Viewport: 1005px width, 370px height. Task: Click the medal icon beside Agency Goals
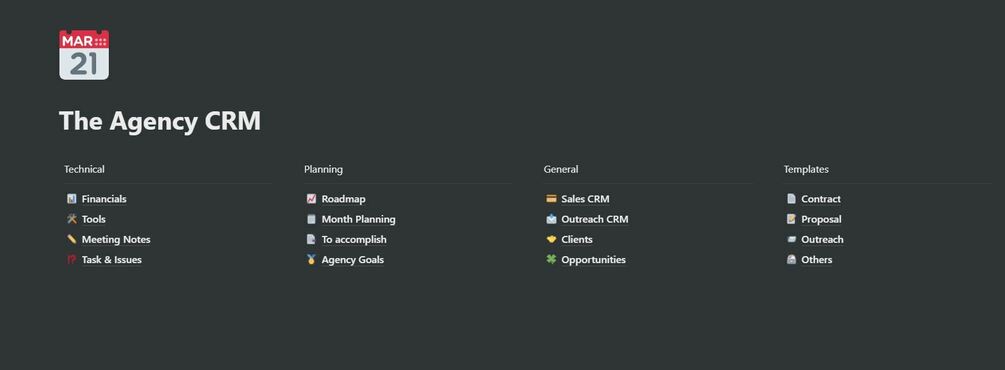pos(311,260)
